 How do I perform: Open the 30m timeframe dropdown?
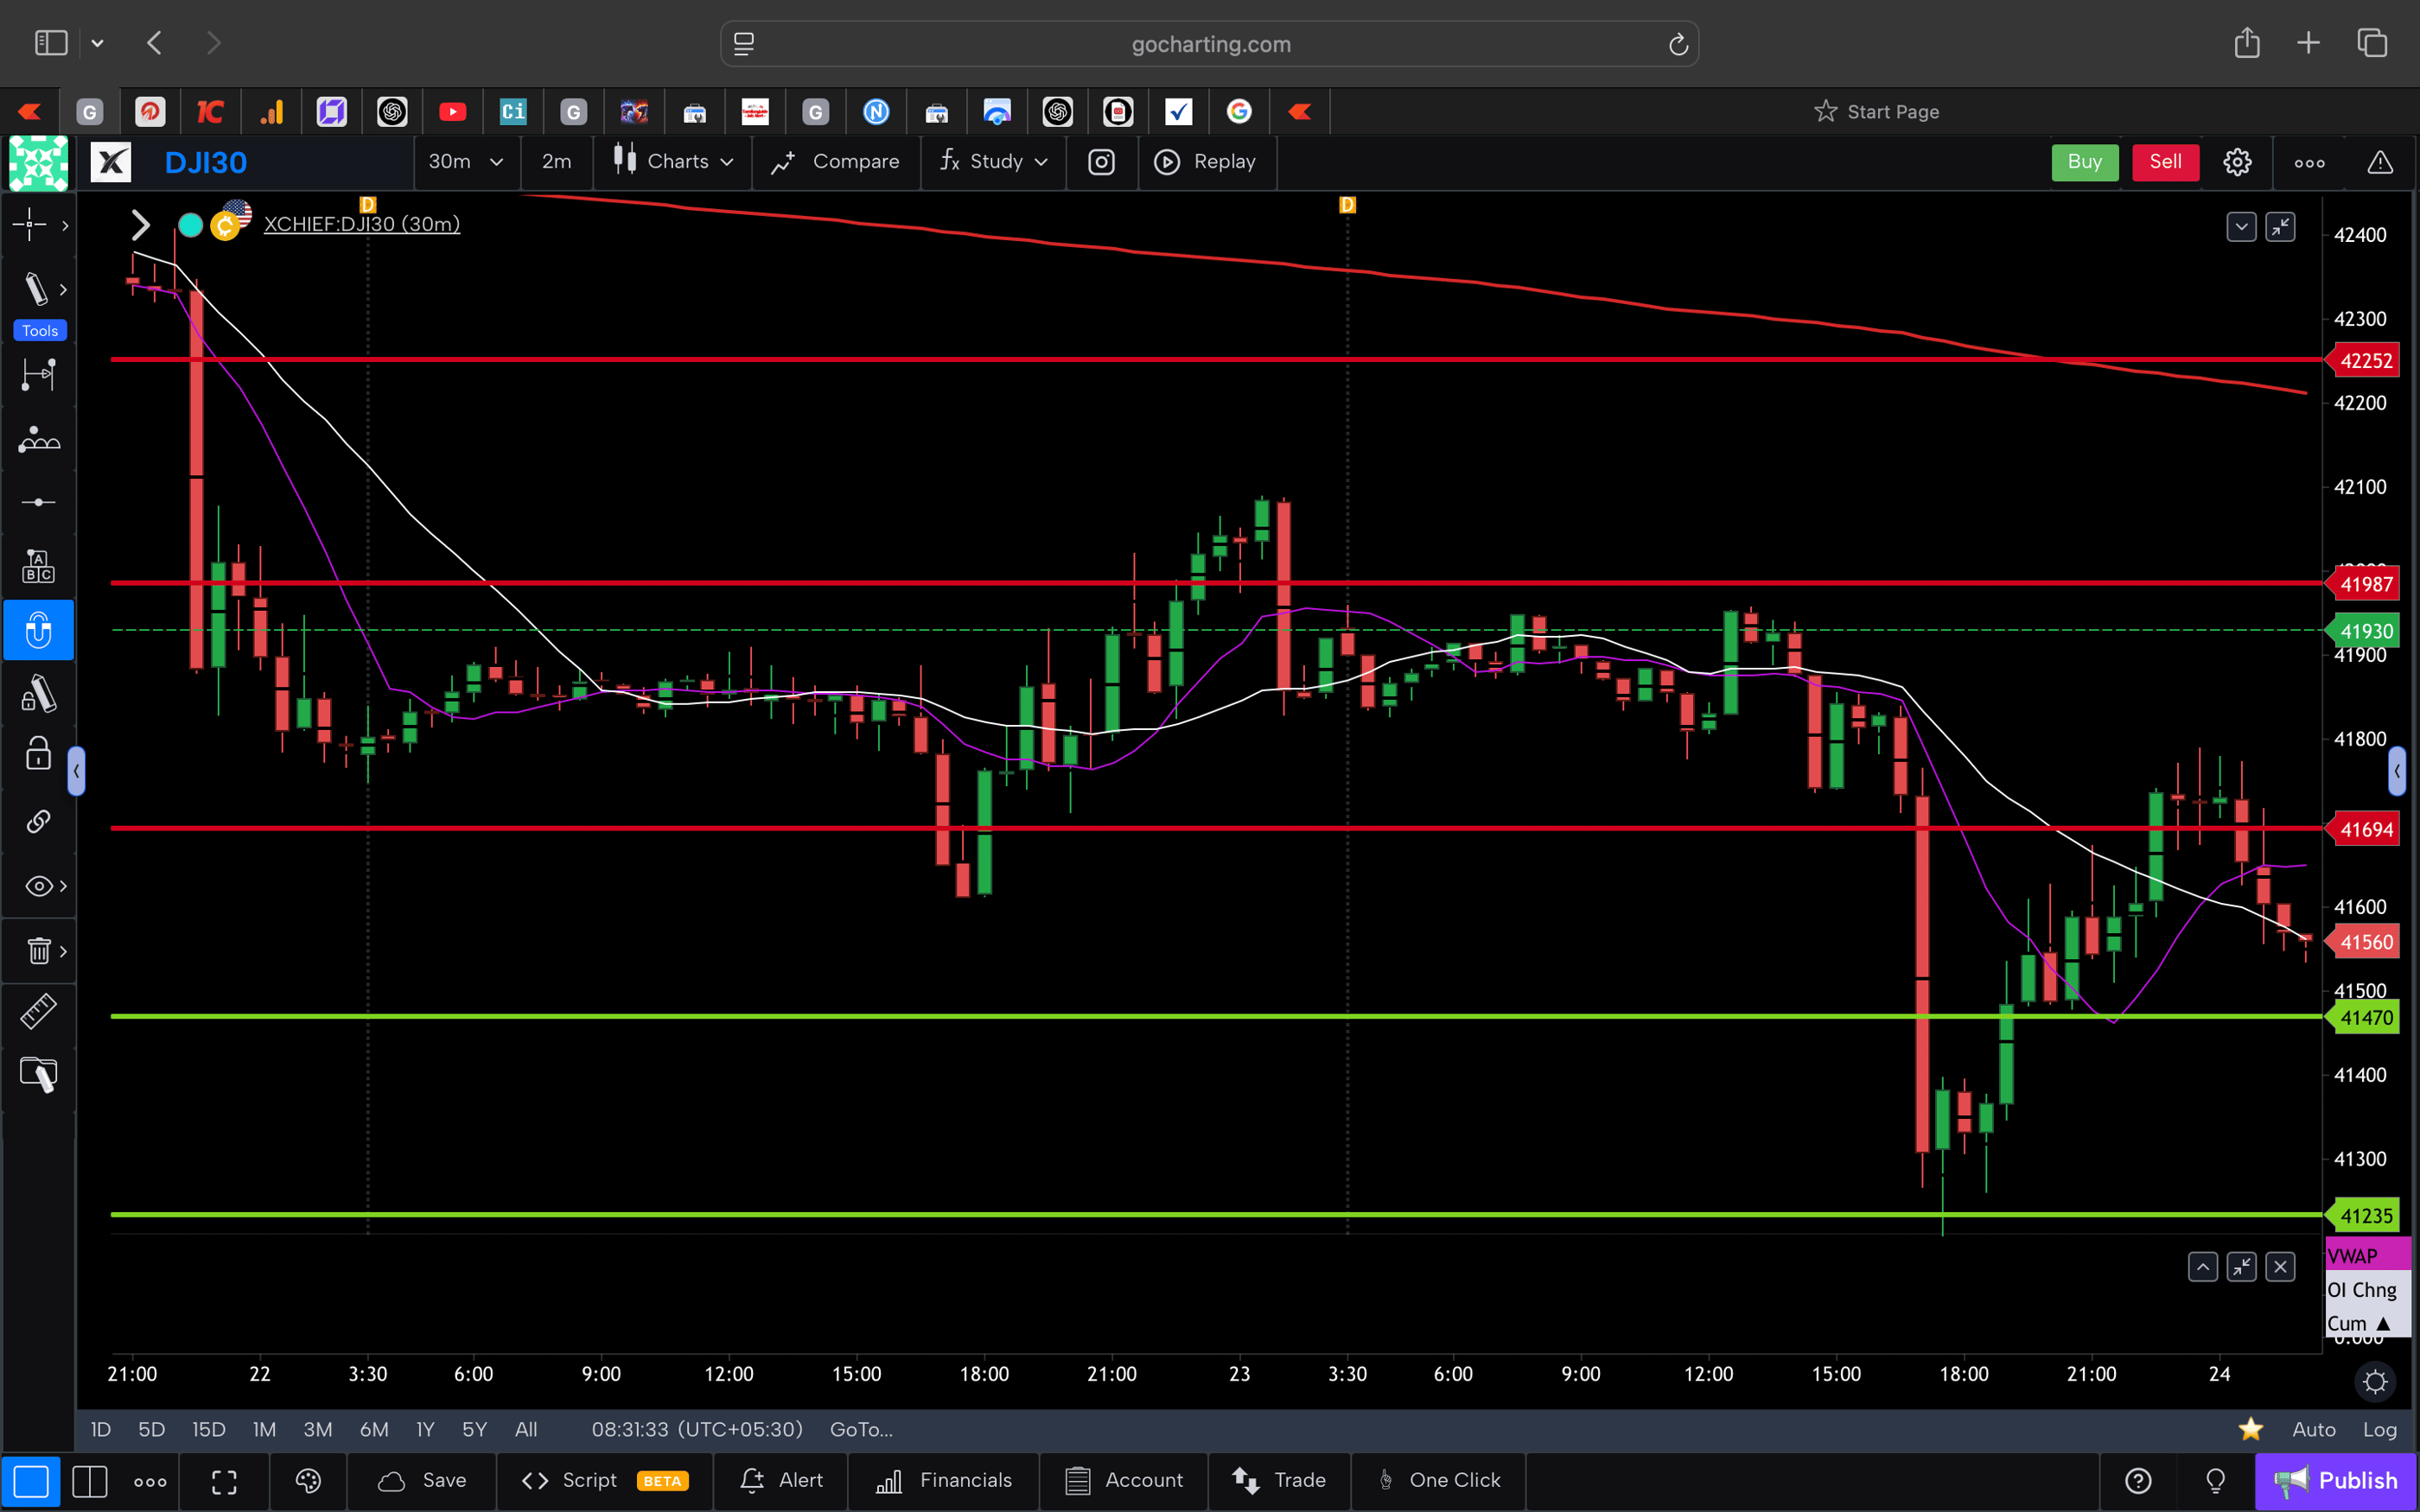pyautogui.click(x=465, y=161)
